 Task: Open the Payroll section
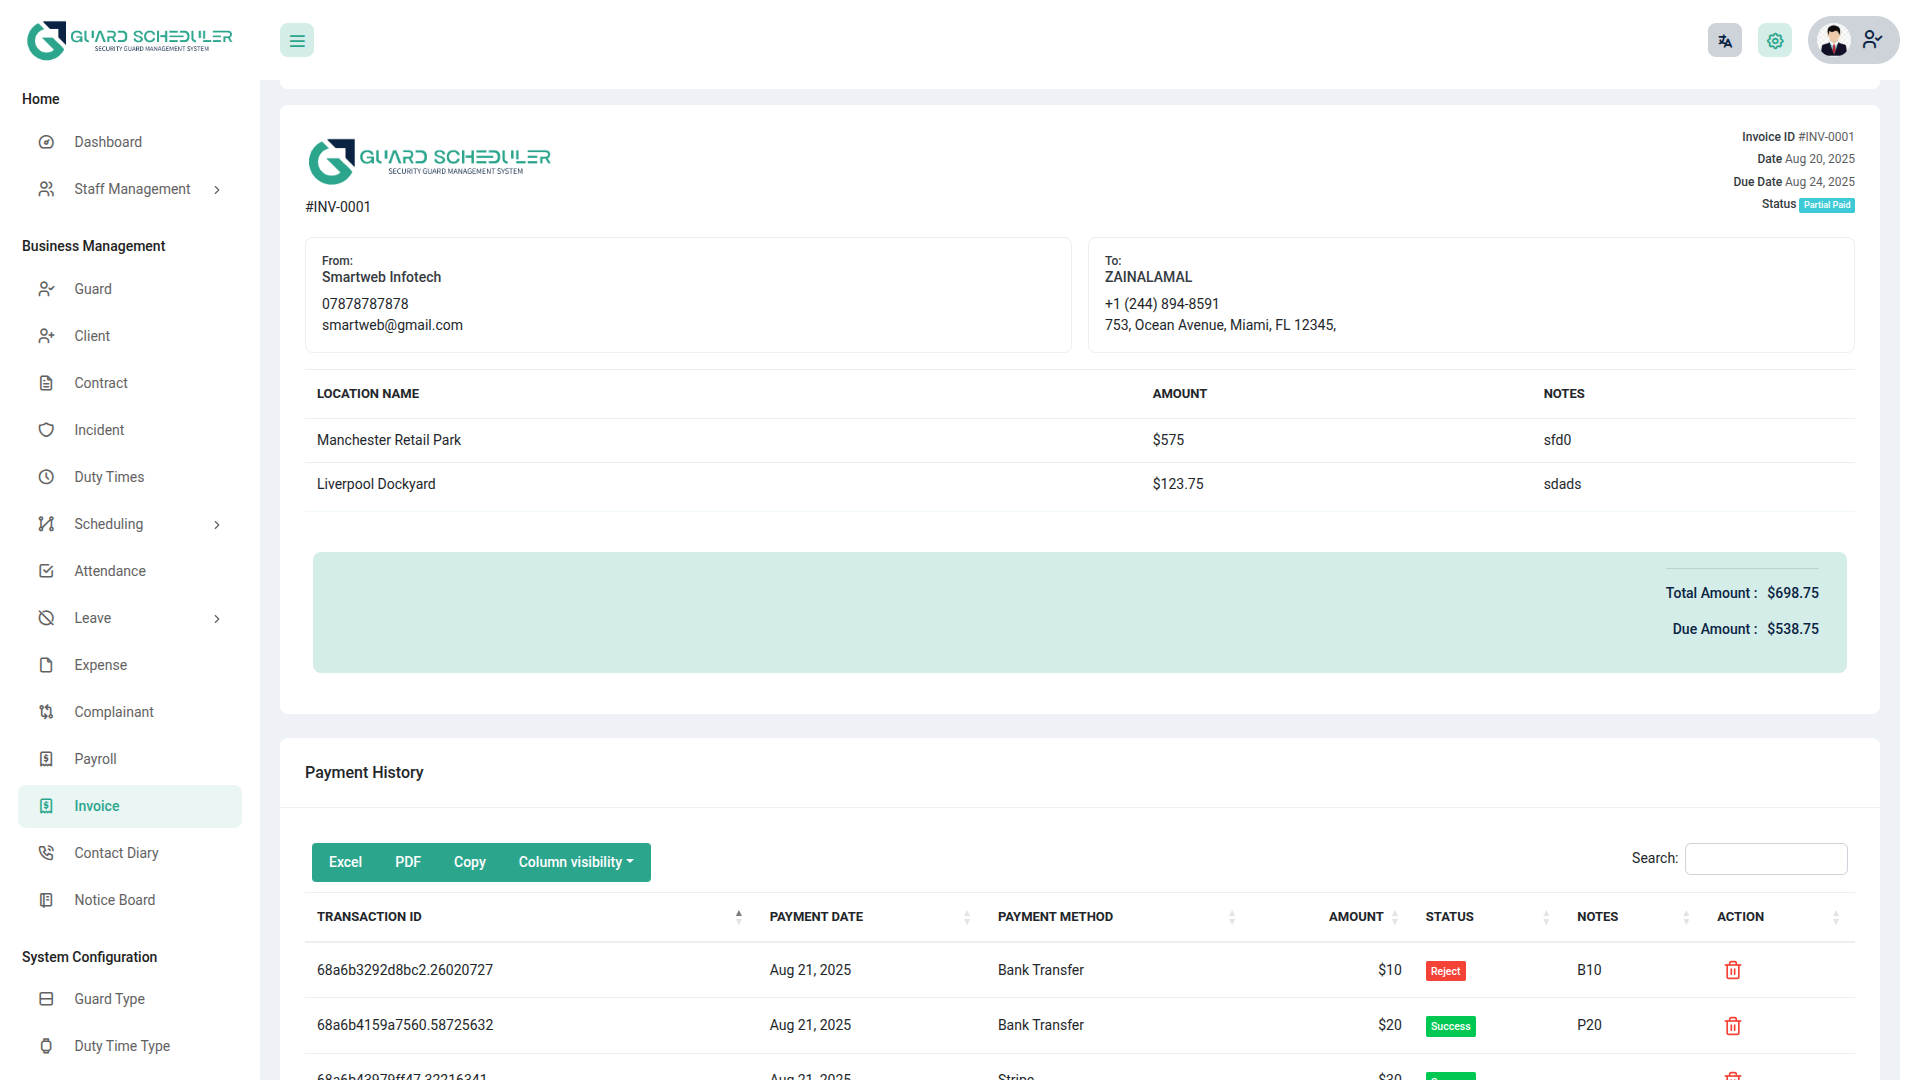[95, 759]
